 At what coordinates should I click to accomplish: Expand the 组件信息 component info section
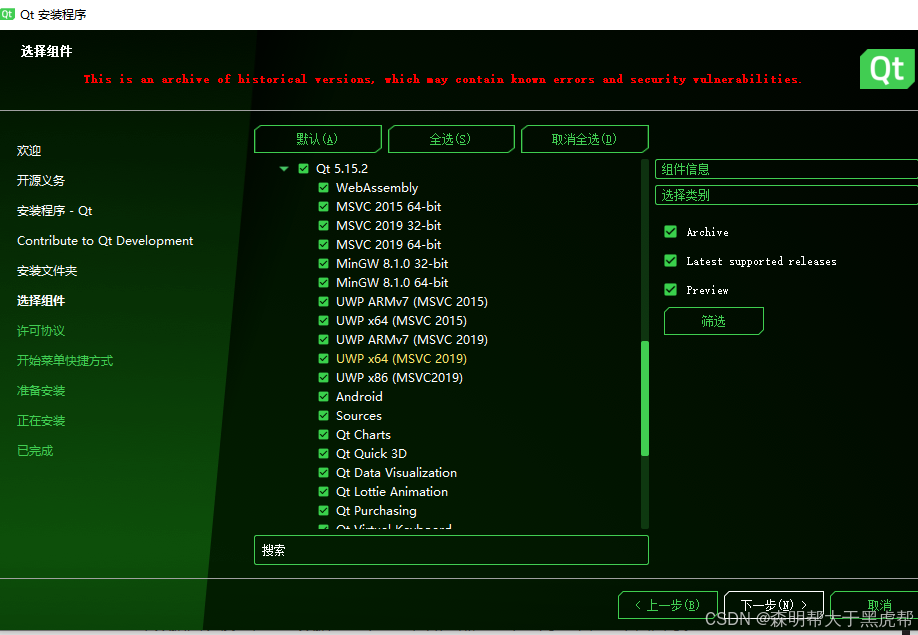[786, 169]
